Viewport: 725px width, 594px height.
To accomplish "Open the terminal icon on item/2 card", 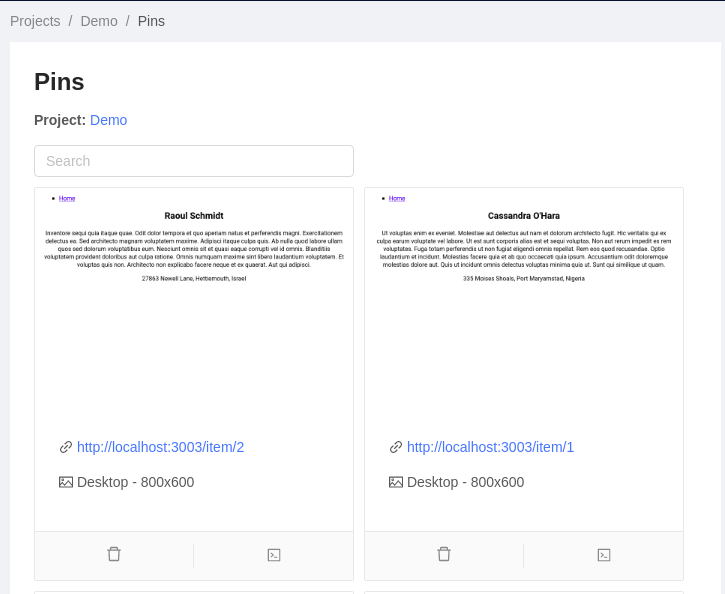I will [x=274, y=555].
